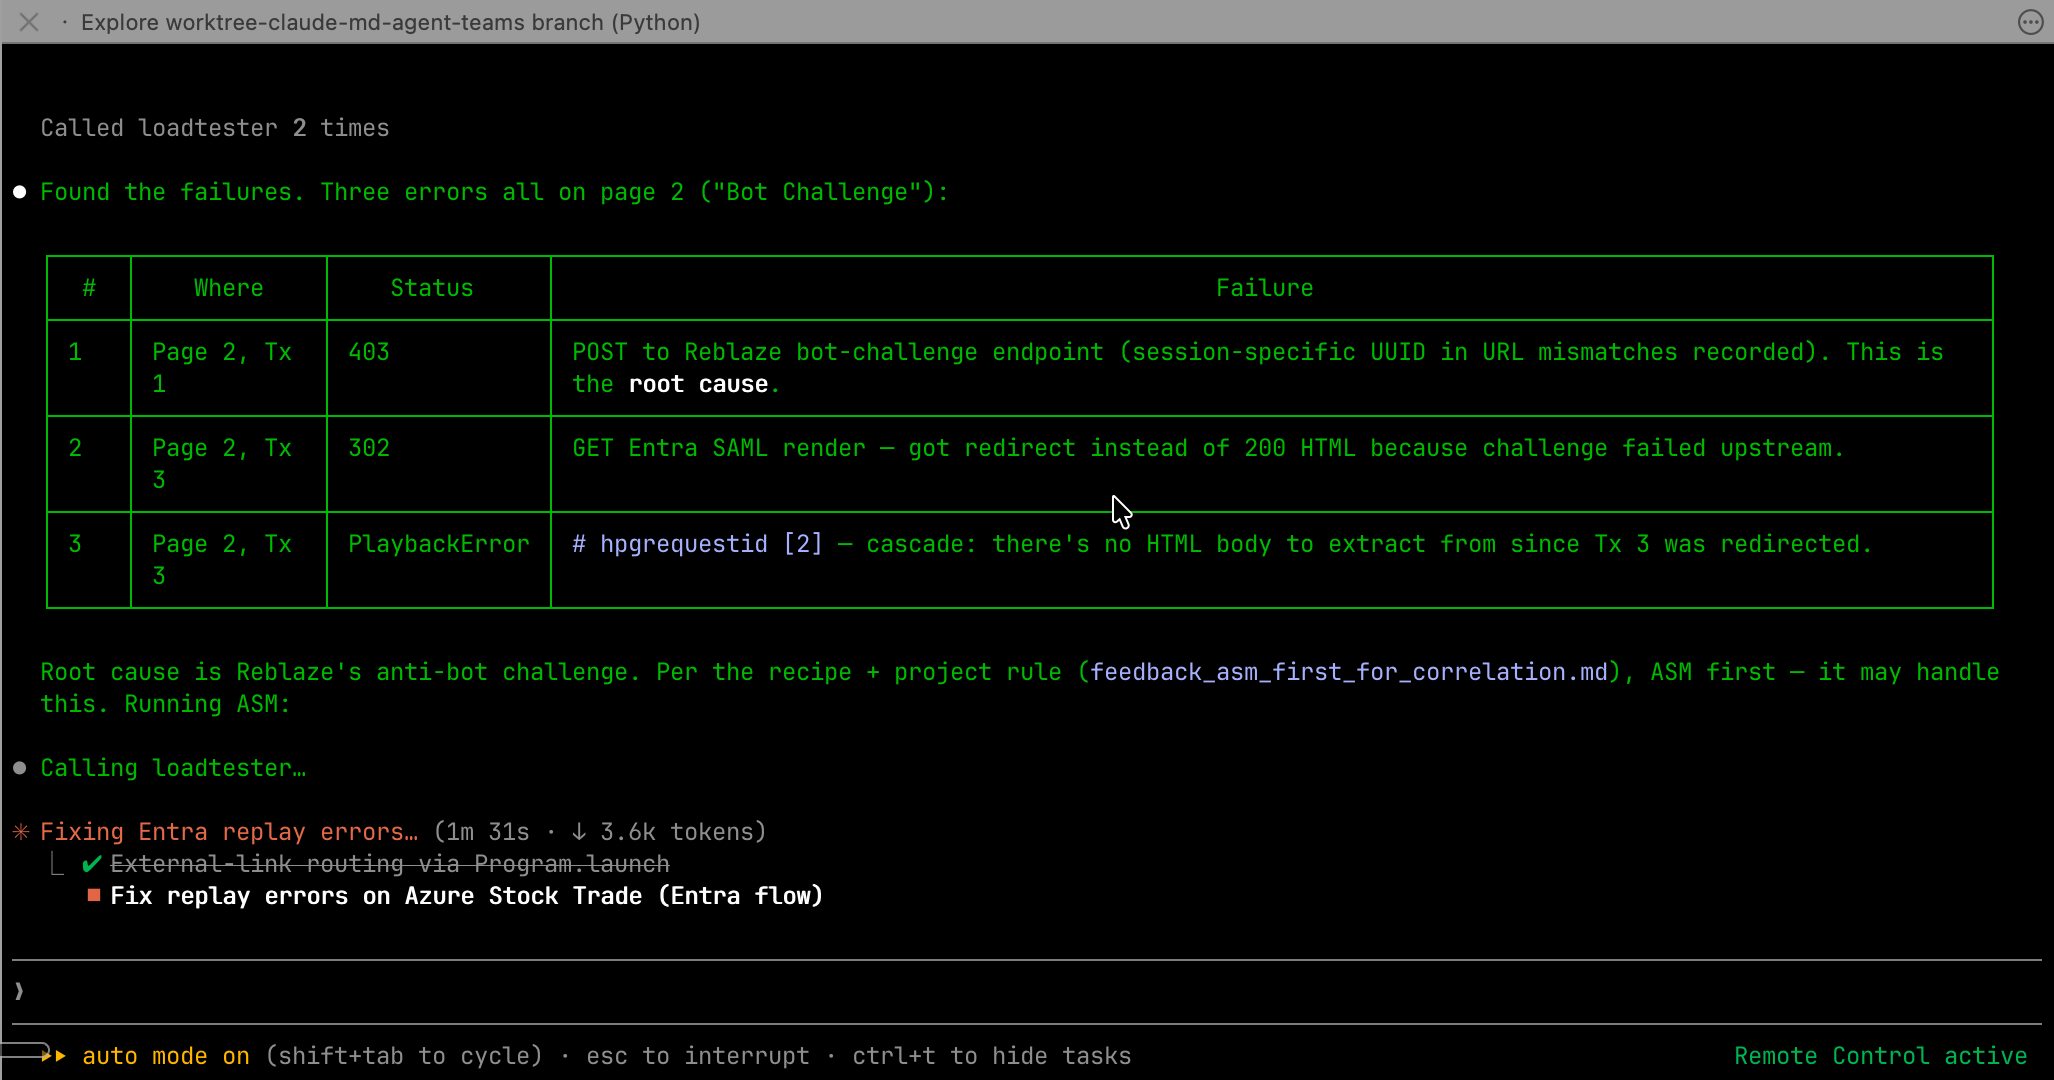Click the 'Status' column header
The image size is (2054, 1080).
coord(432,288)
